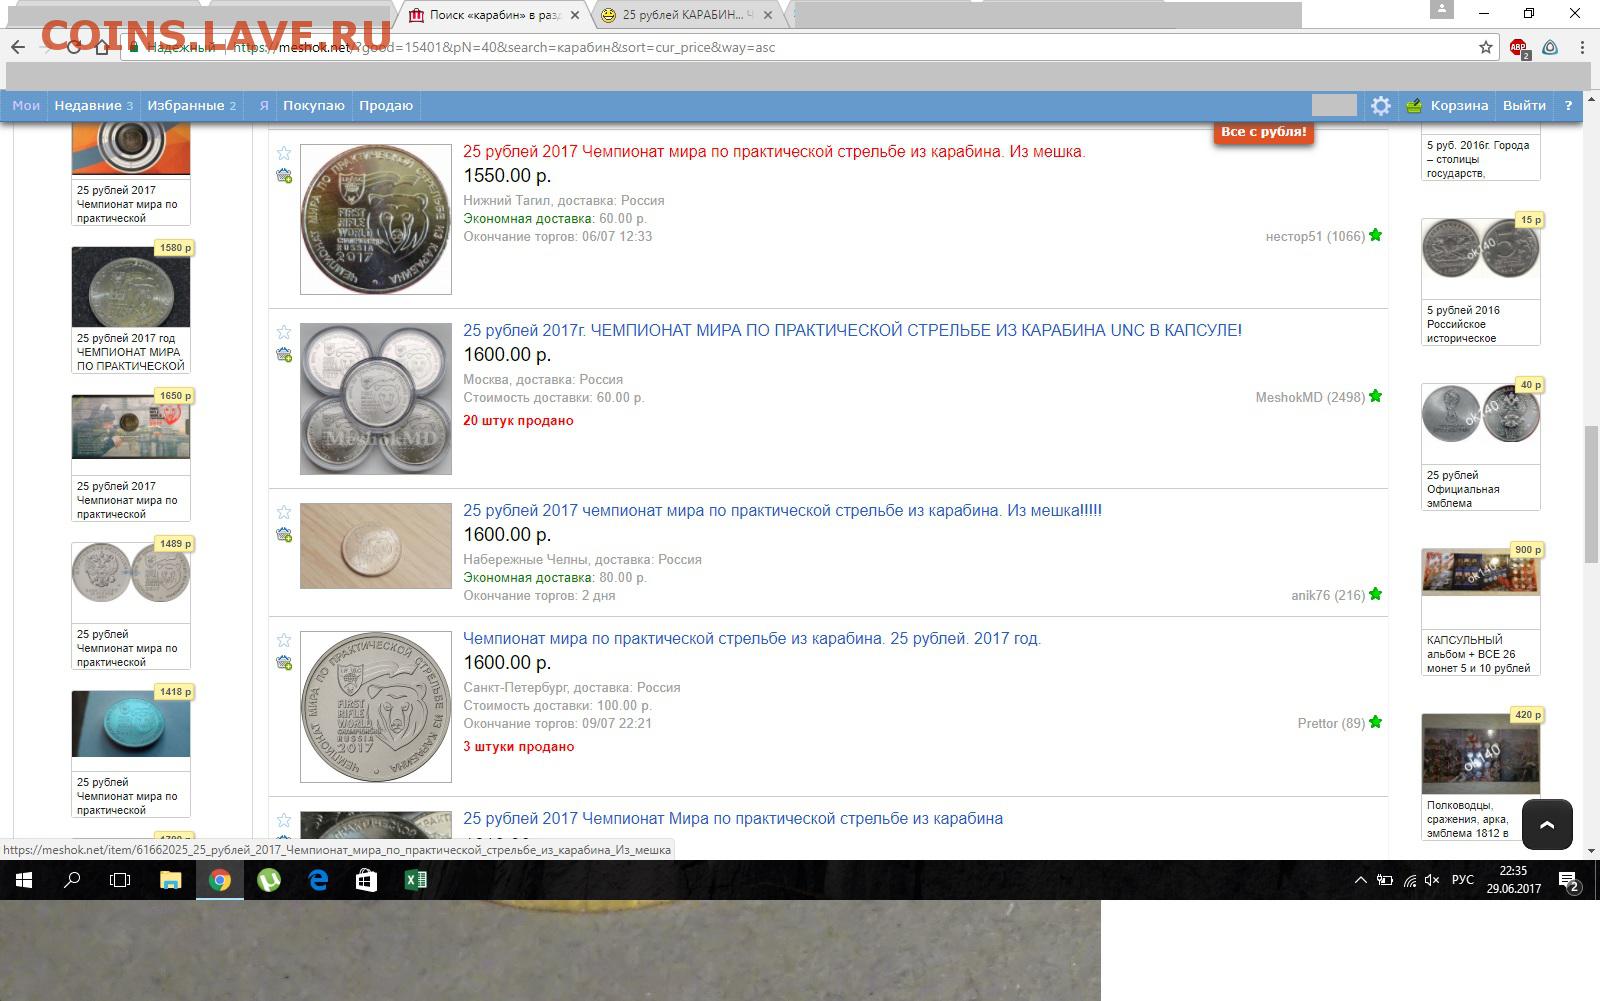Open Excel from the taskbar
1600x1001 pixels.
point(415,880)
